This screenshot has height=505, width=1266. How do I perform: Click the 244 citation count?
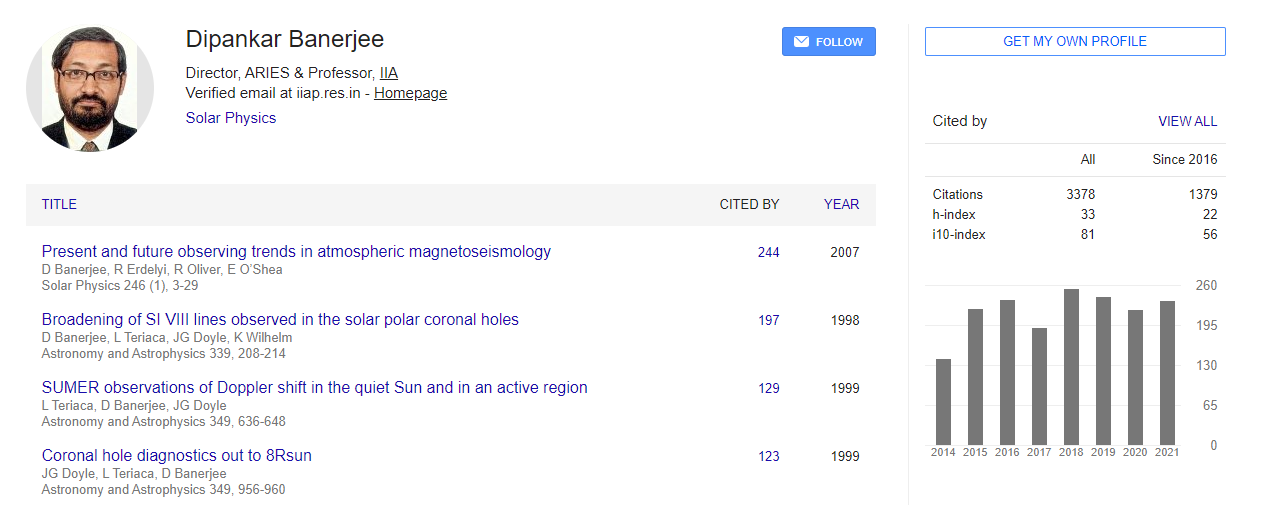point(768,253)
